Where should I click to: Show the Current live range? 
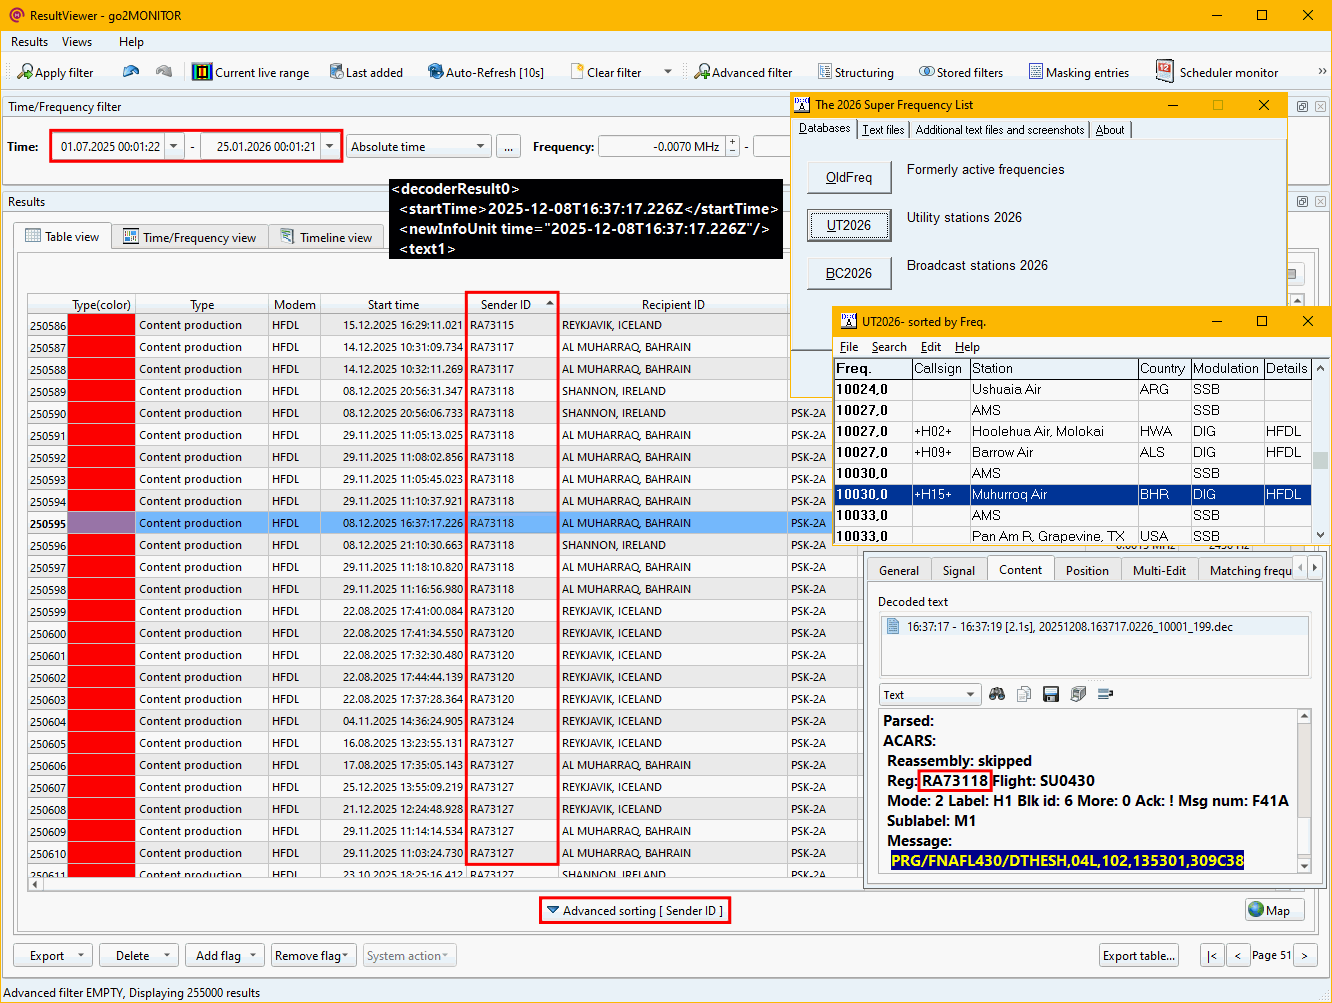pos(250,72)
